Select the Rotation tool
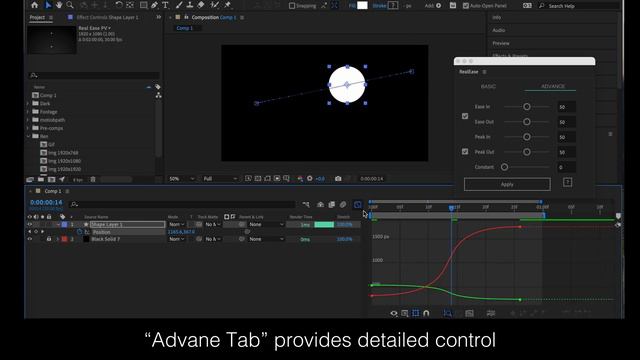 (119, 5)
